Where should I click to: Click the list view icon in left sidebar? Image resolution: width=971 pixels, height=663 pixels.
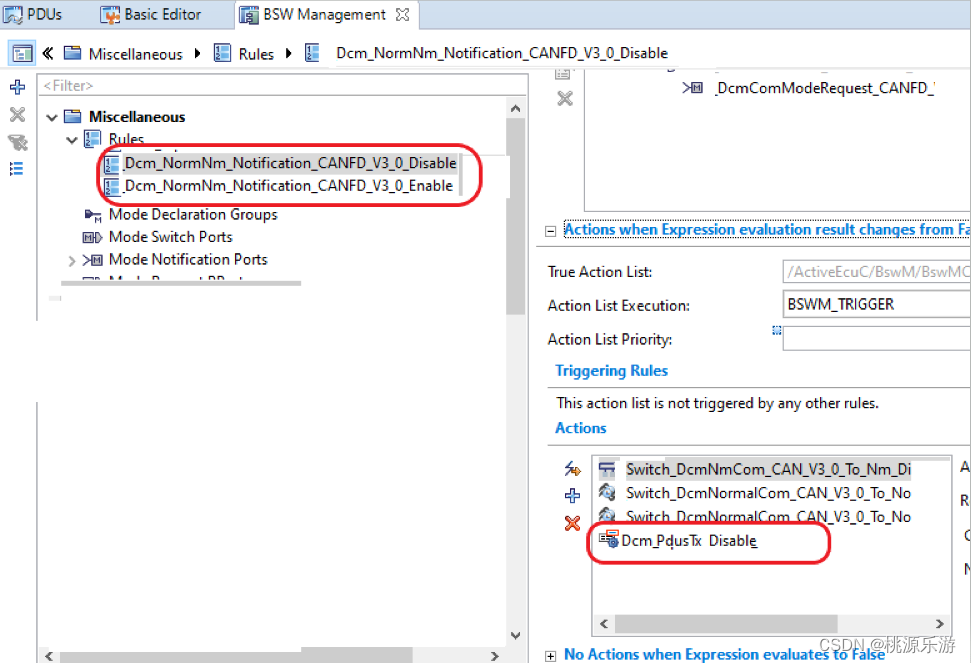coord(17,168)
